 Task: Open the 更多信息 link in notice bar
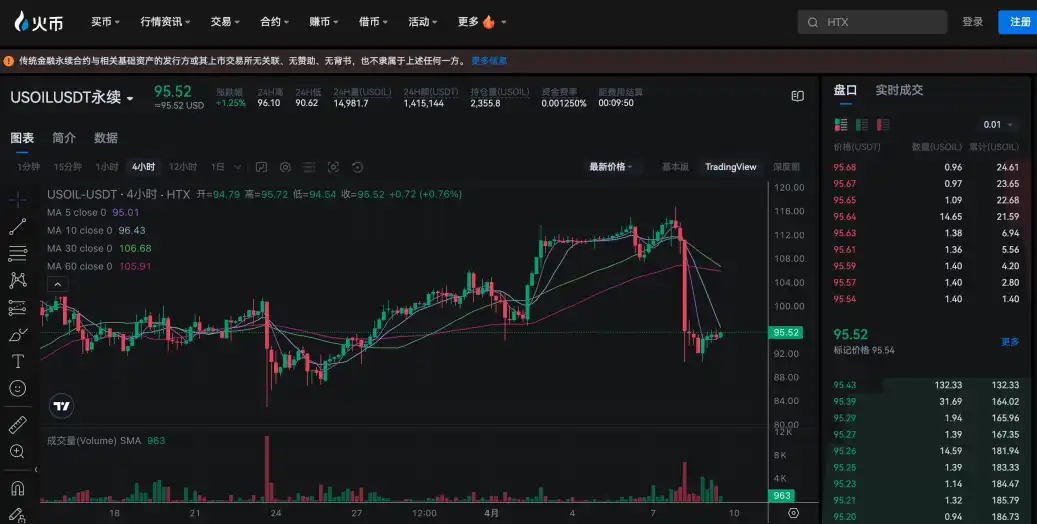click(489, 61)
